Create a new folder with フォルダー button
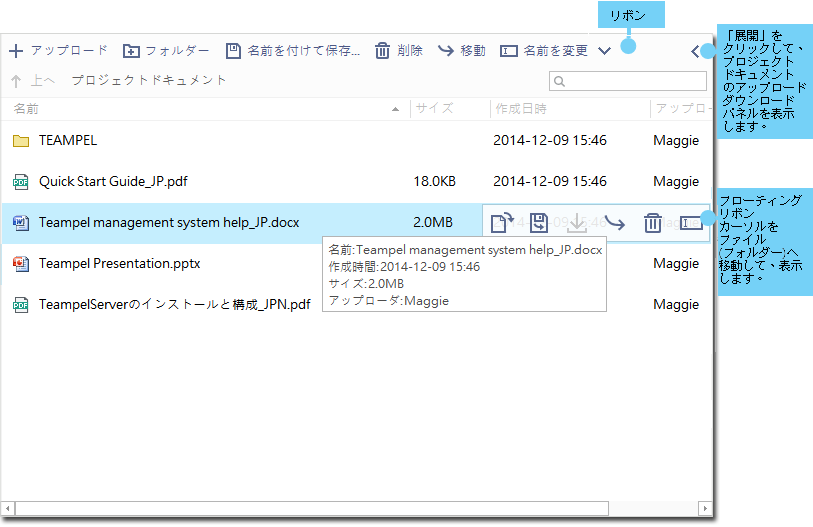 (x=166, y=50)
